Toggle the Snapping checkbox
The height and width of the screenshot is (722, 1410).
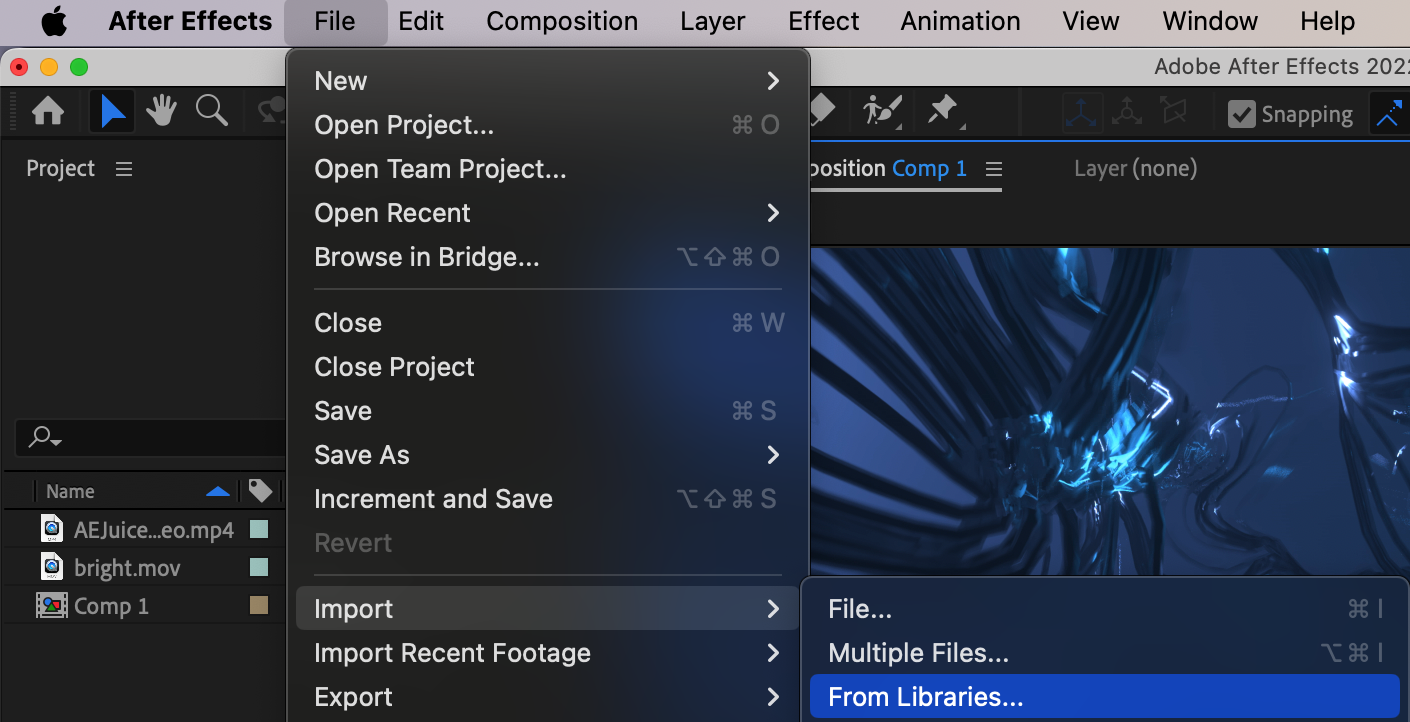[1241, 114]
